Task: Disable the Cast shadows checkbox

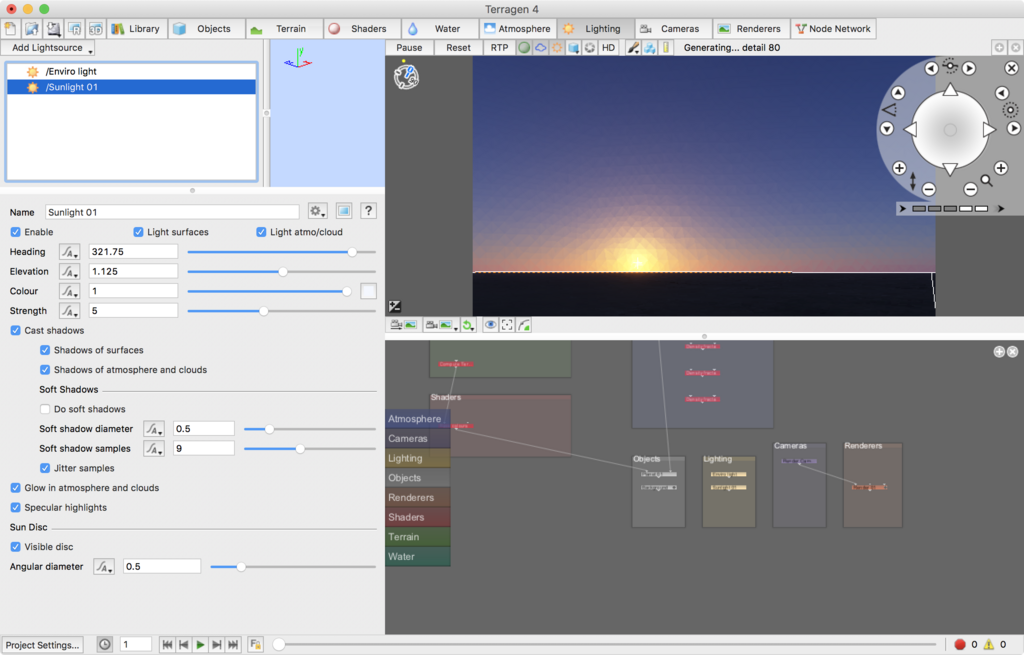Action: pos(15,330)
